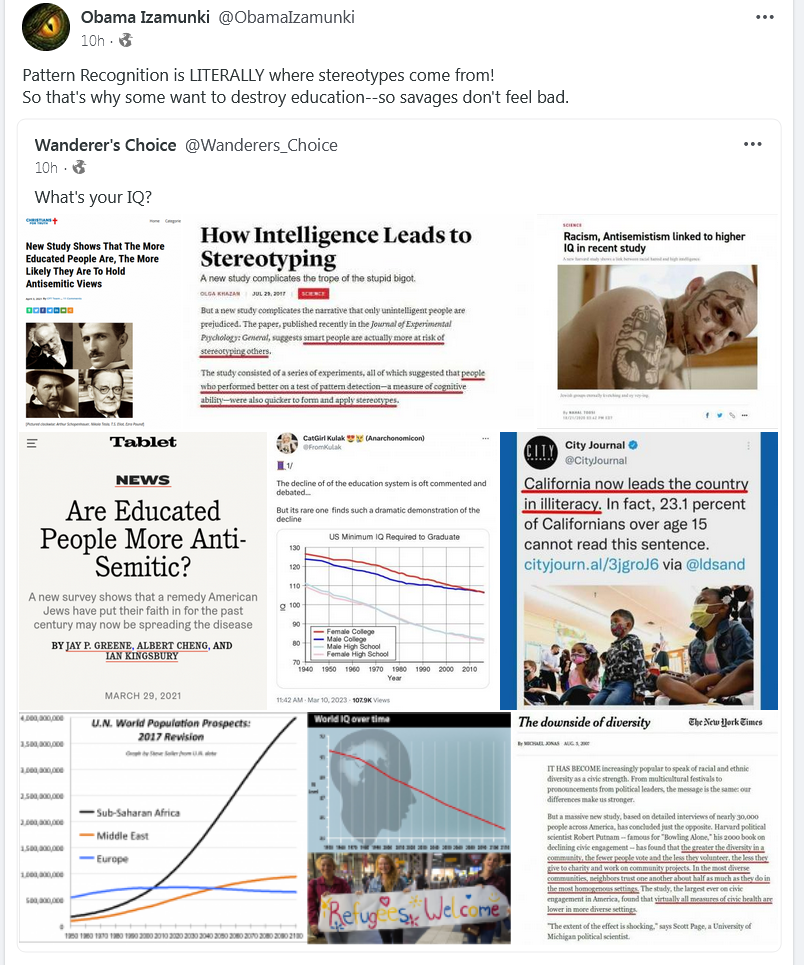
Task: Open the Racism, Antisemitism linked to higher IQ image
Action: click(658, 323)
